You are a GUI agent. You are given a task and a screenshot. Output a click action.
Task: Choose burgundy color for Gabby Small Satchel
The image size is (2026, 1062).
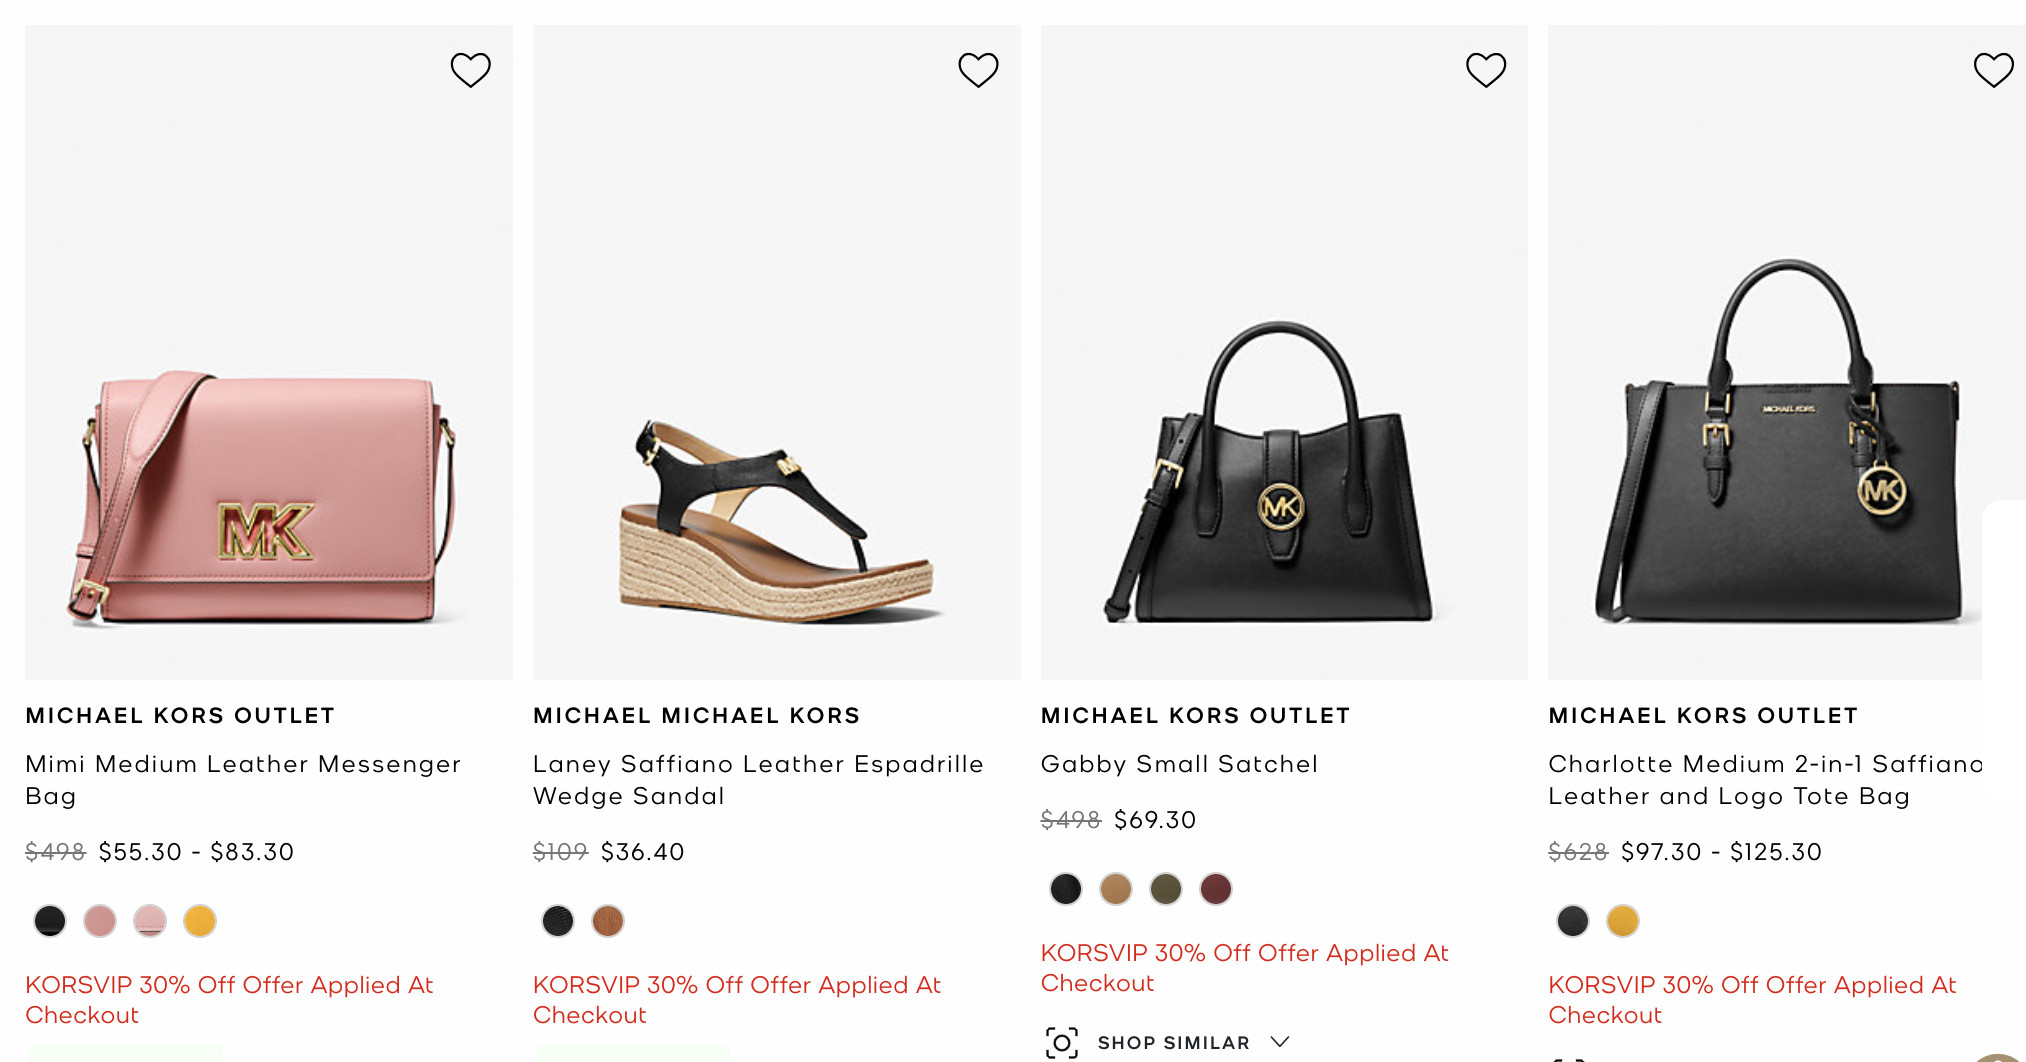(1216, 888)
